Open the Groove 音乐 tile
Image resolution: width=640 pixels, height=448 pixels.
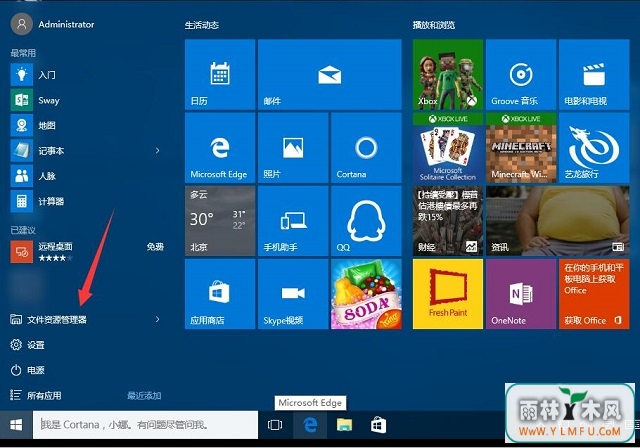tap(521, 74)
